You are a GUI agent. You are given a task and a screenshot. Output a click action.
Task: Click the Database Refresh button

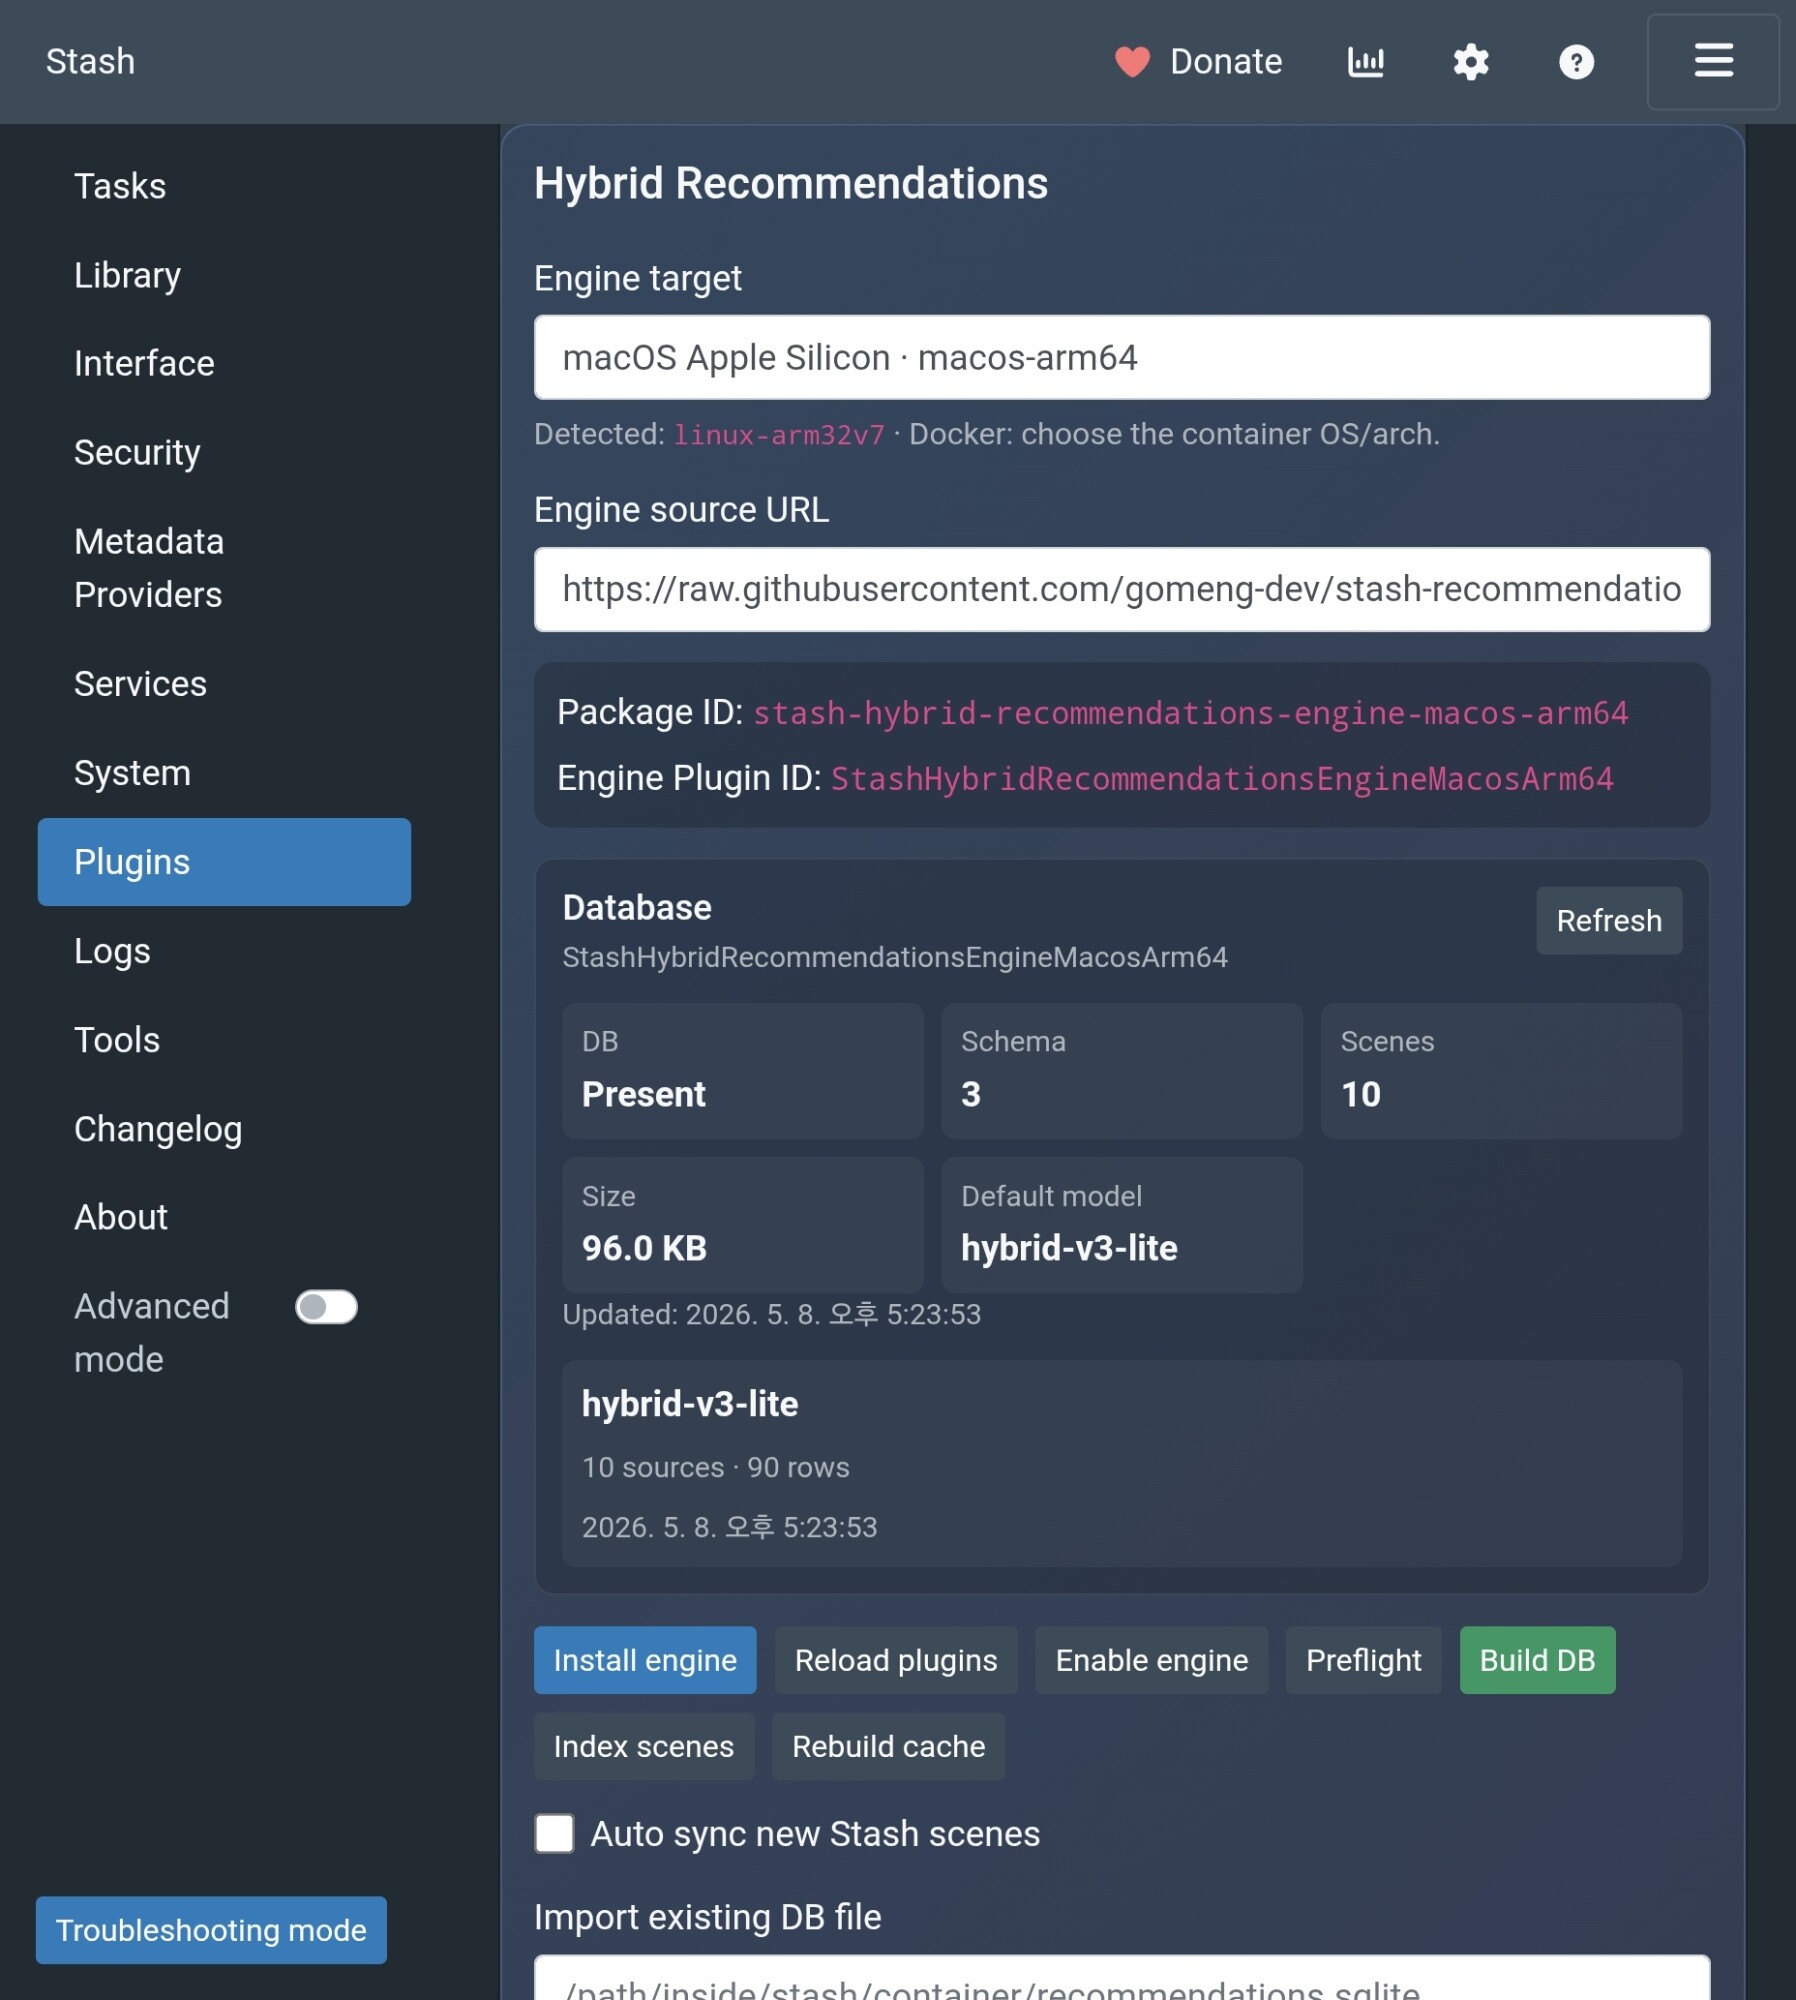pyautogui.click(x=1609, y=921)
